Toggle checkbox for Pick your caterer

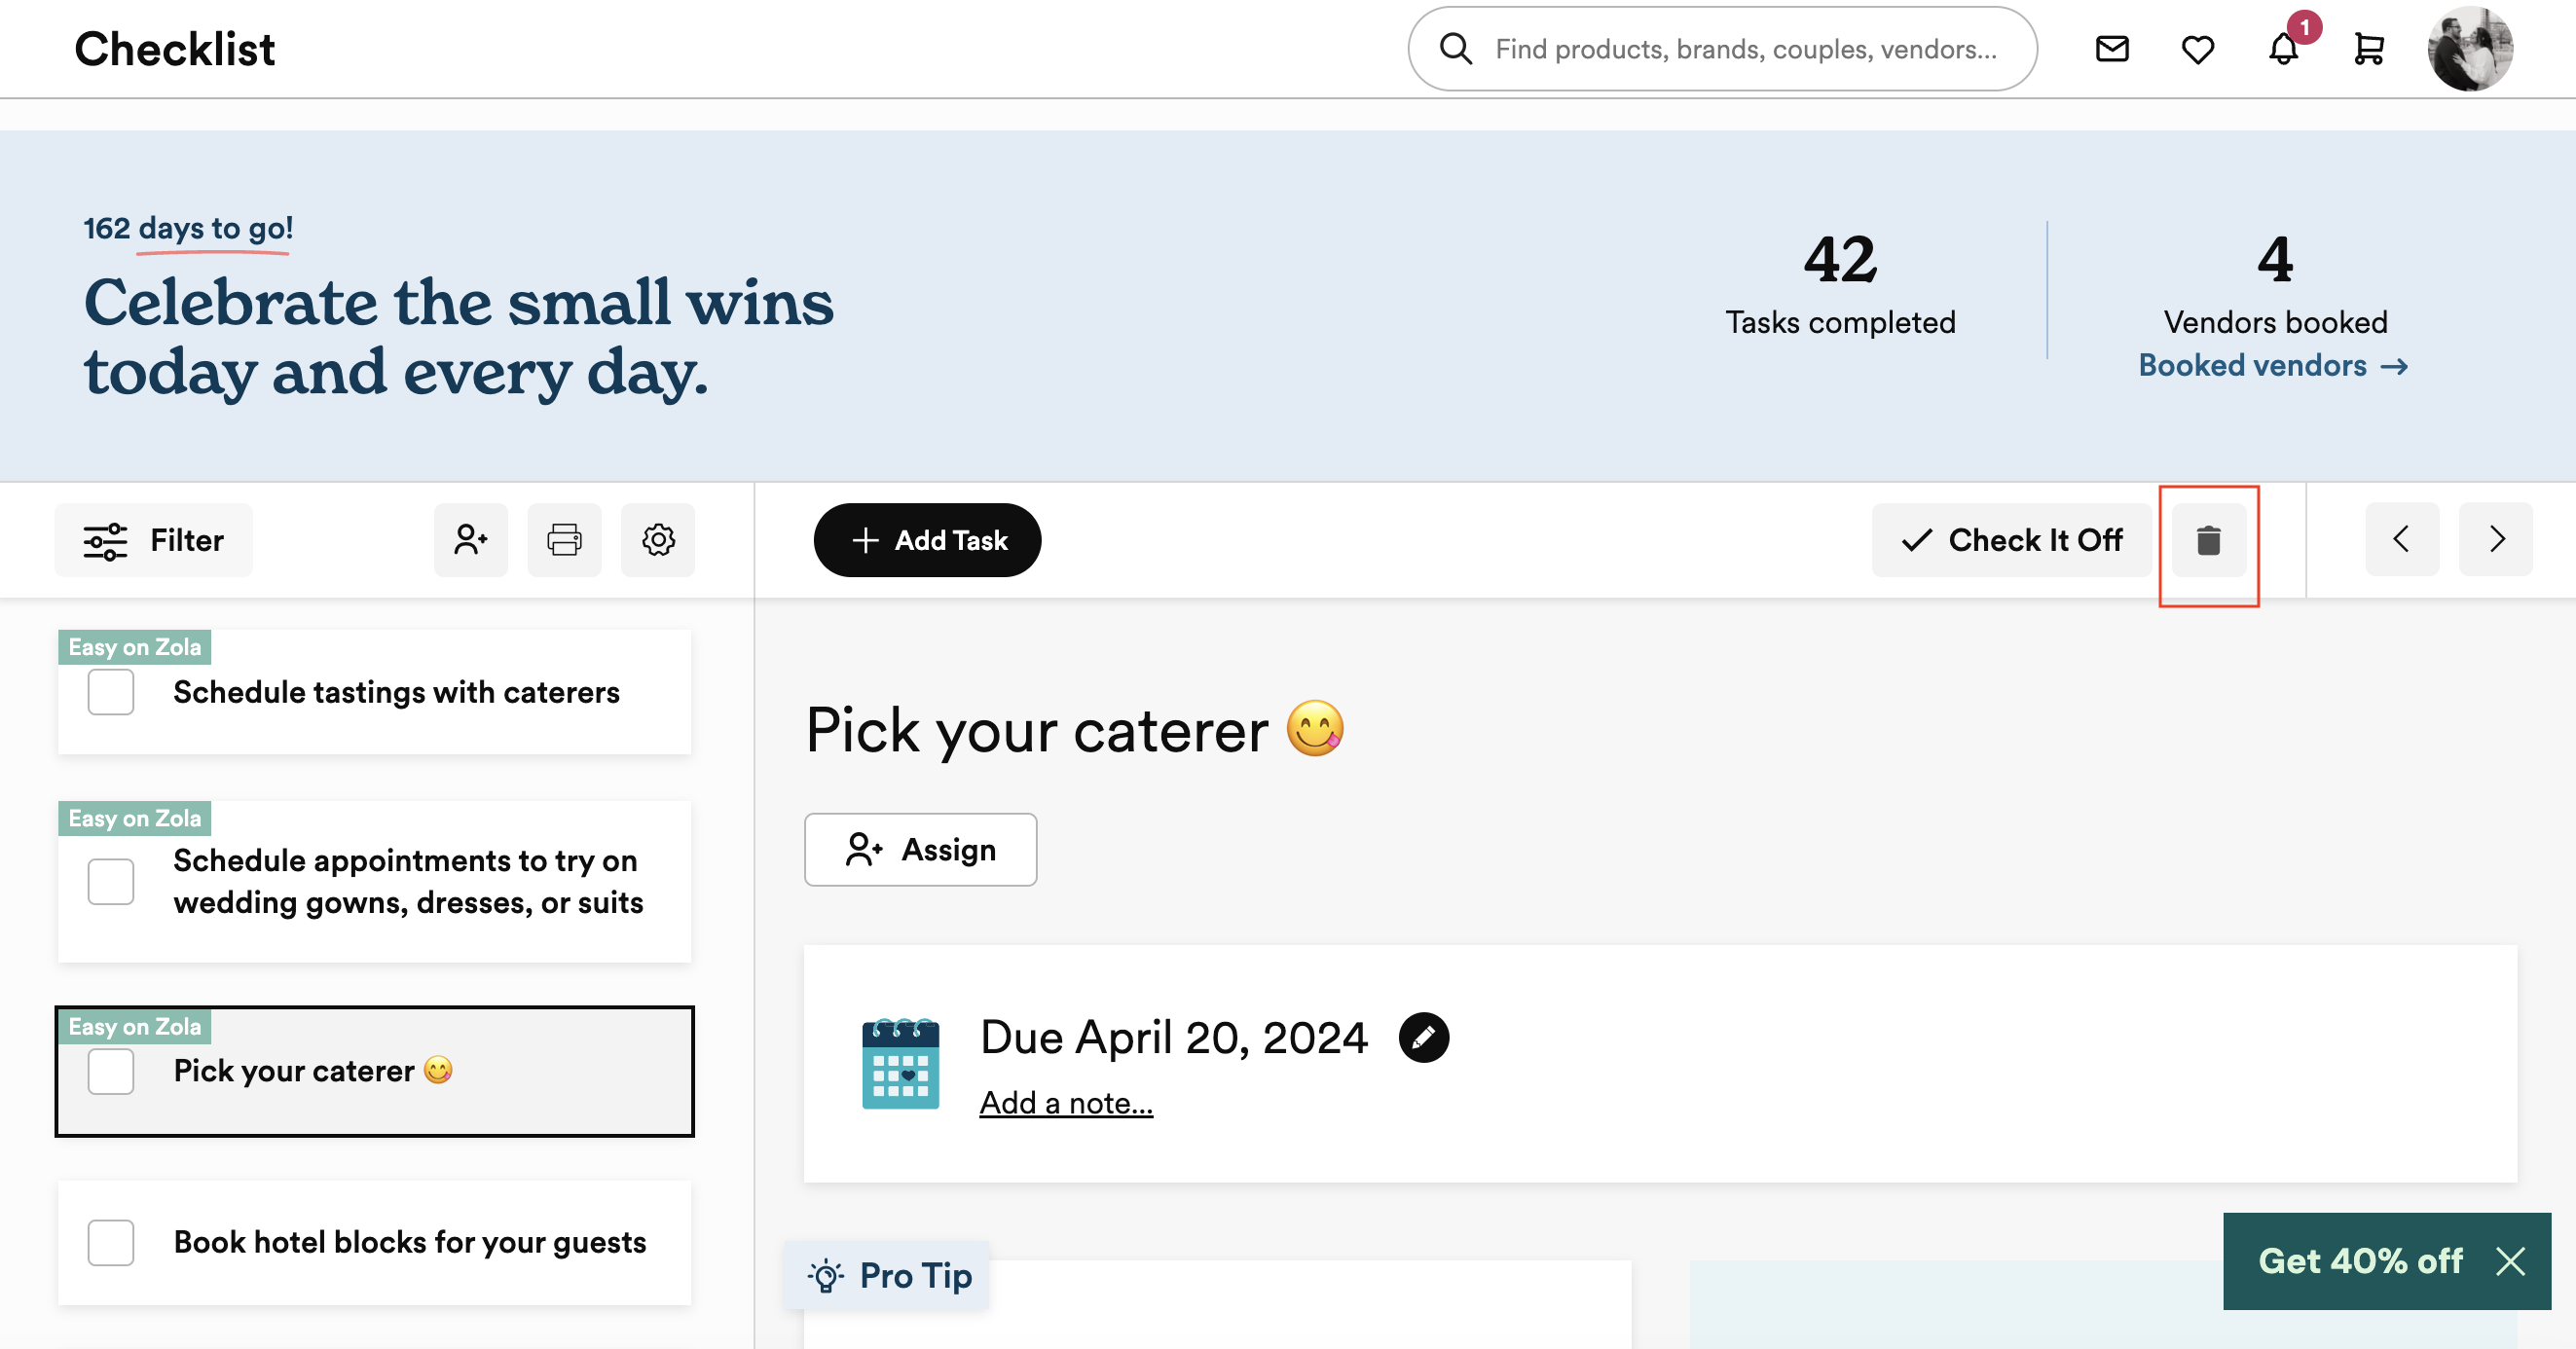click(111, 1068)
